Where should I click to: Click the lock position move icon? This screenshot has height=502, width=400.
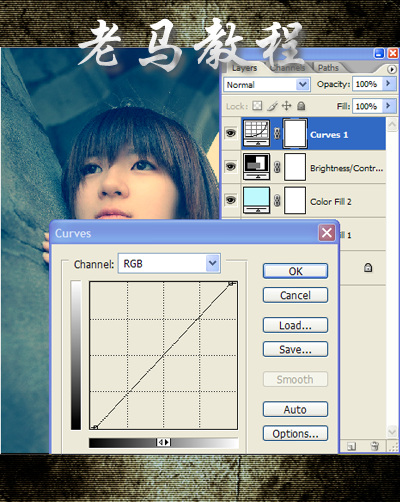[286, 106]
